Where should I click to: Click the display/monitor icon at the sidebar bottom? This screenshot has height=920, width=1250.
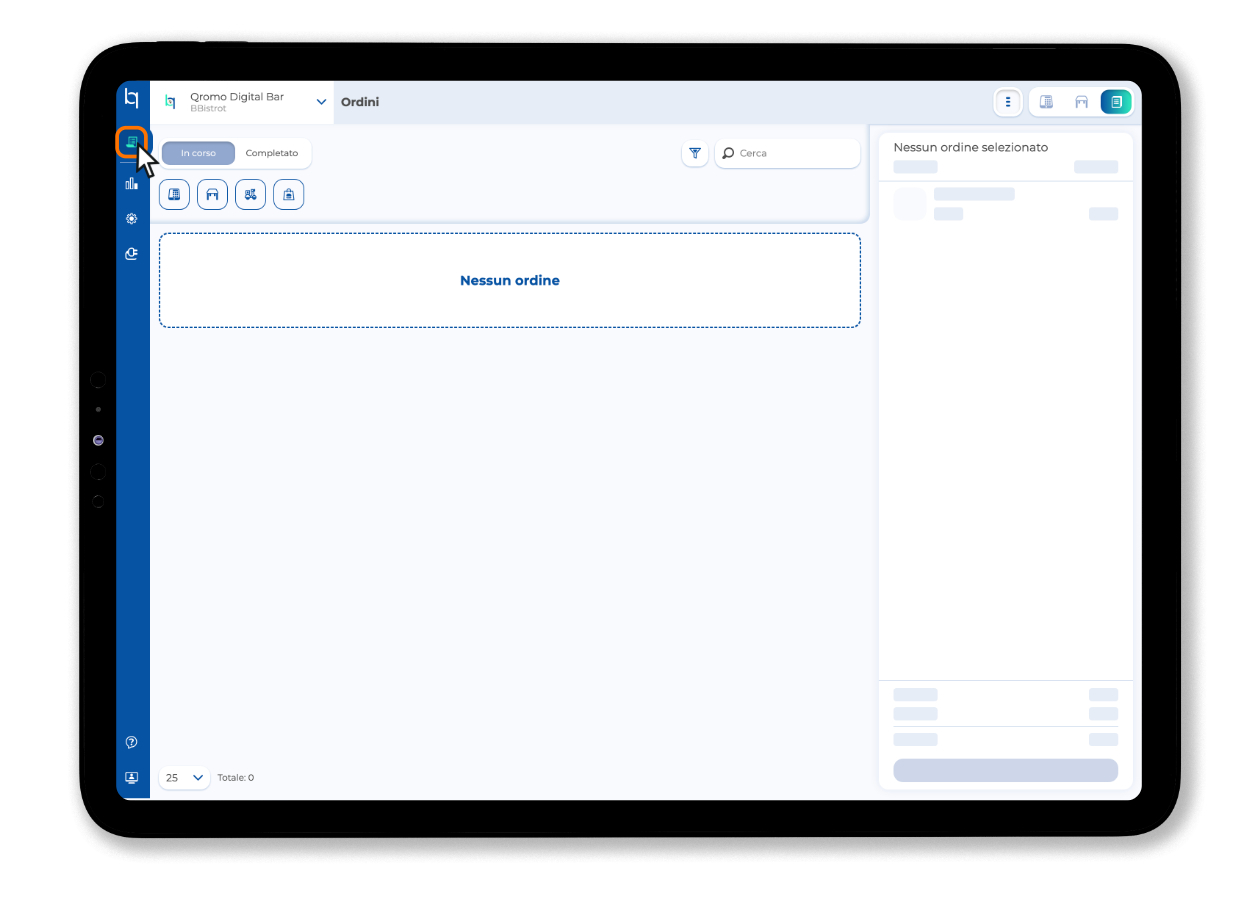click(131, 777)
